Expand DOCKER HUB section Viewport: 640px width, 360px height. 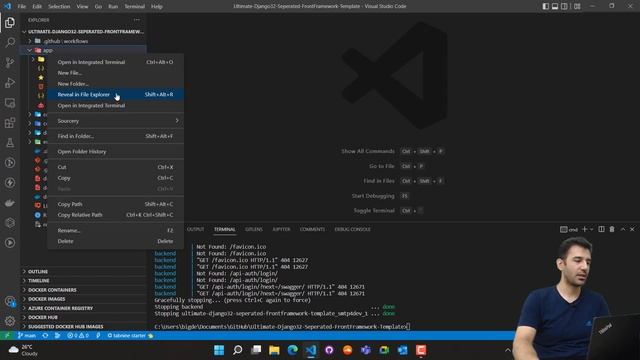pos(84,318)
